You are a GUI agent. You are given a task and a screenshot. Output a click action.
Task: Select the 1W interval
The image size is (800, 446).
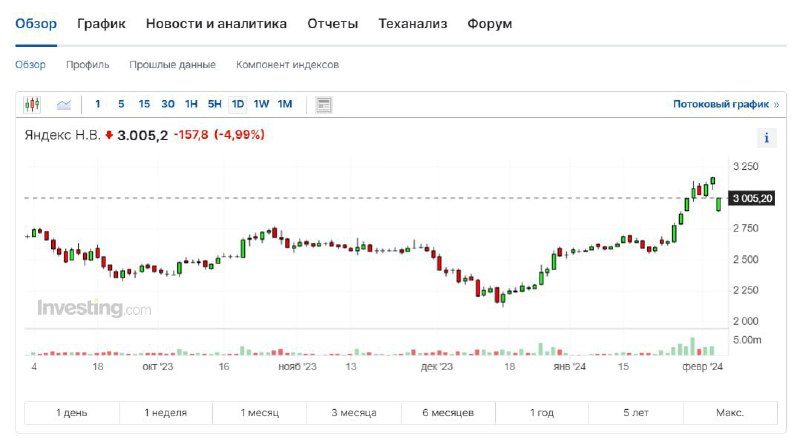(261, 104)
